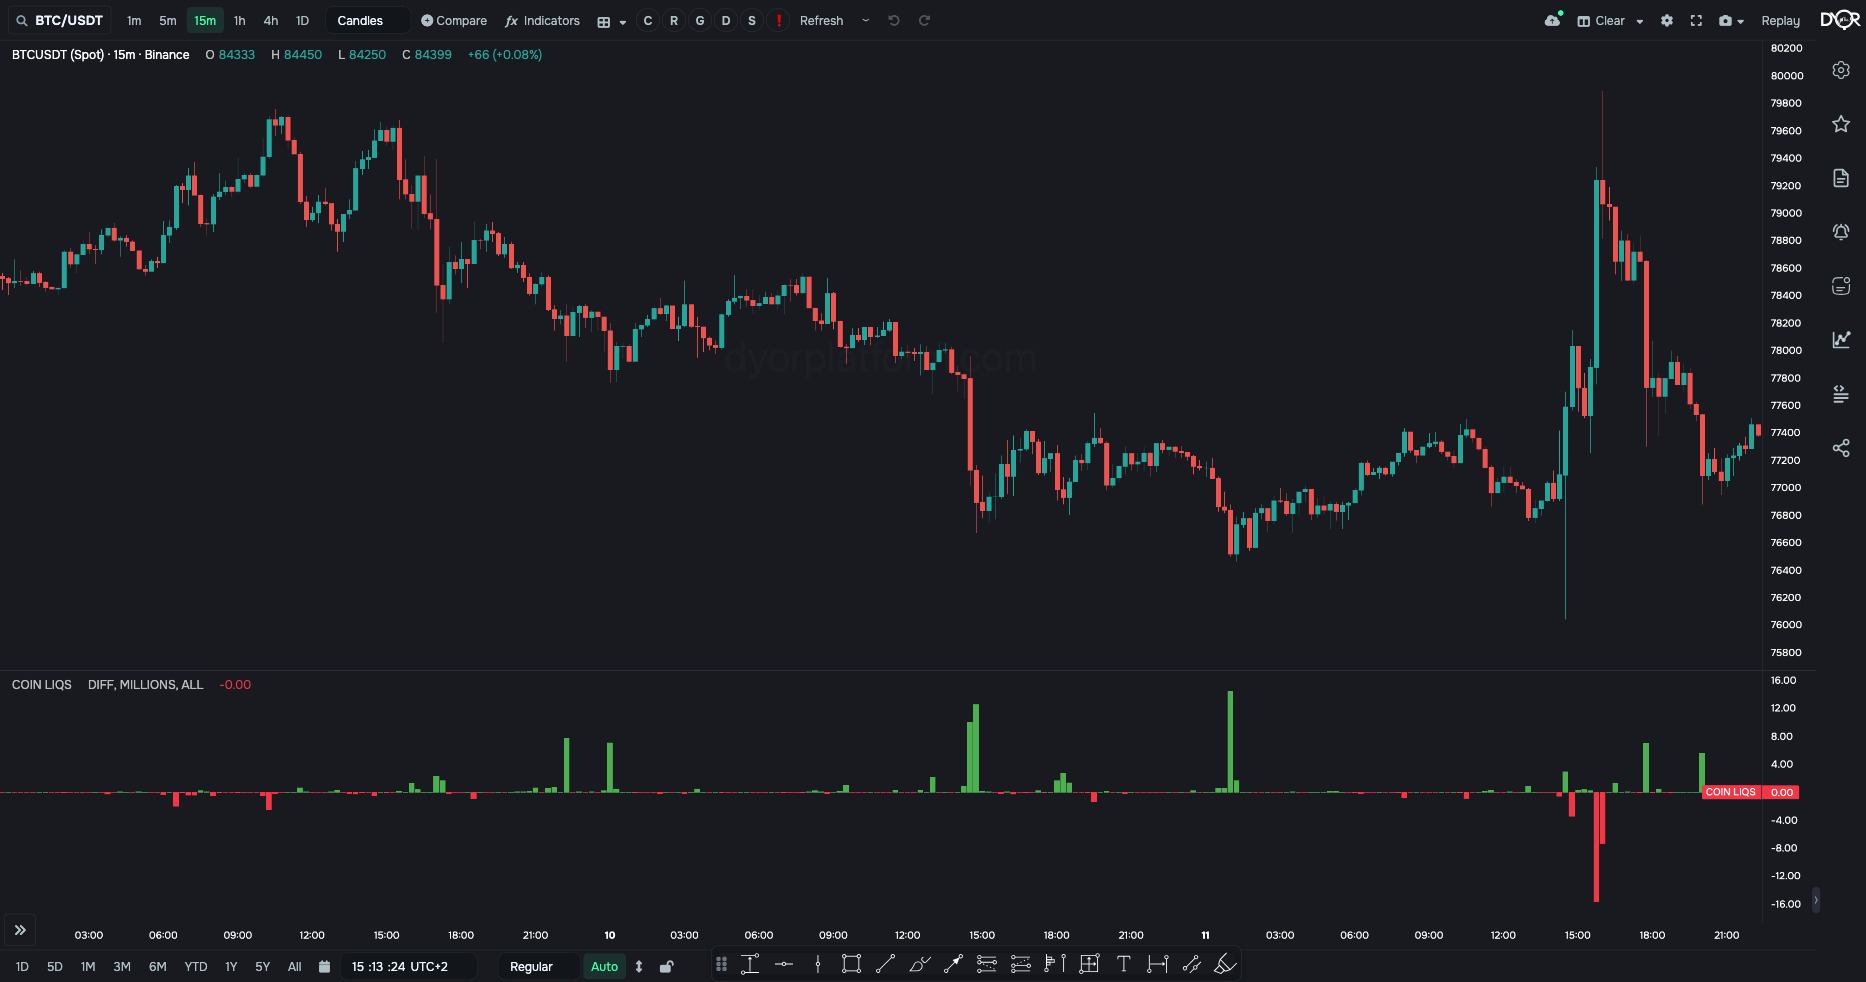This screenshot has width=1866, height=982.
Task: Select the arrow drawing tool
Action: 953,964
